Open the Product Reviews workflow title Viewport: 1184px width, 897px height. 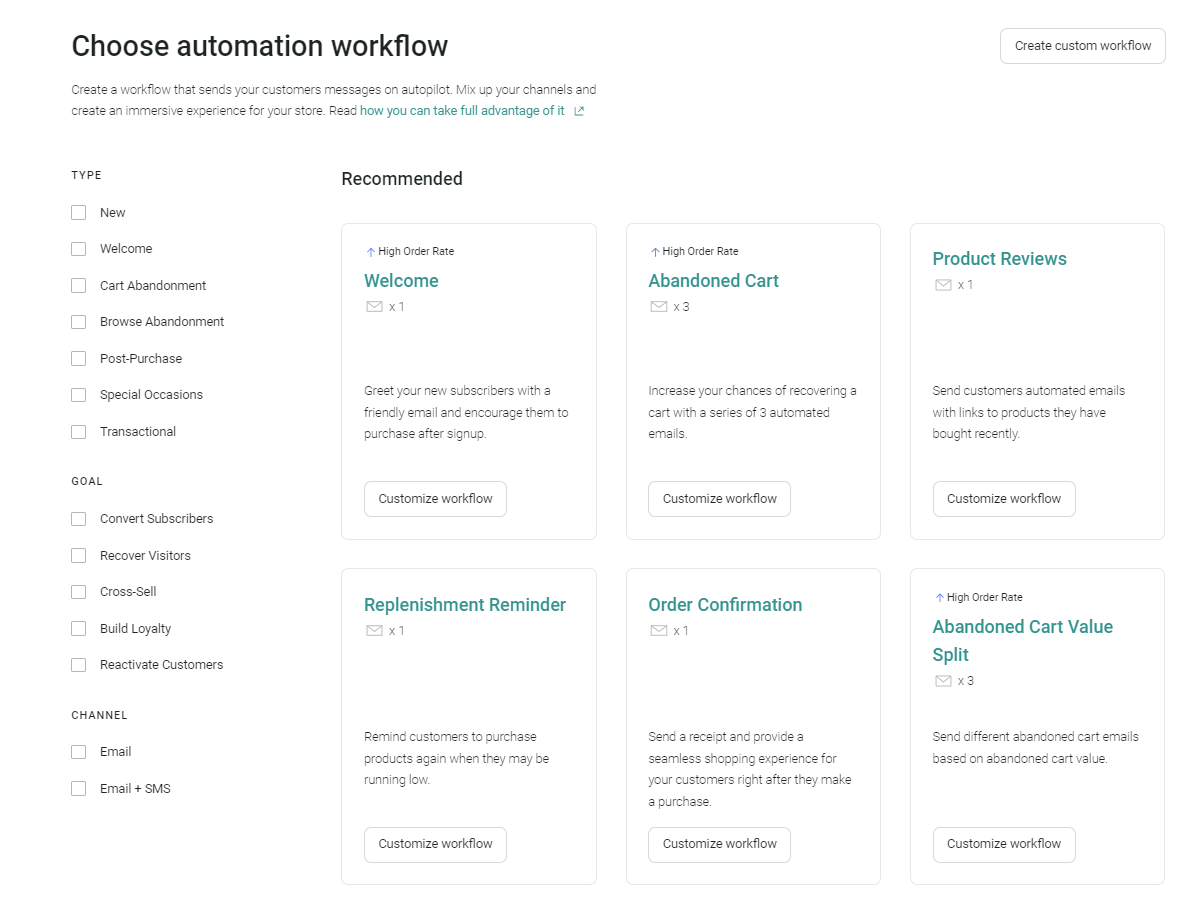point(999,259)
